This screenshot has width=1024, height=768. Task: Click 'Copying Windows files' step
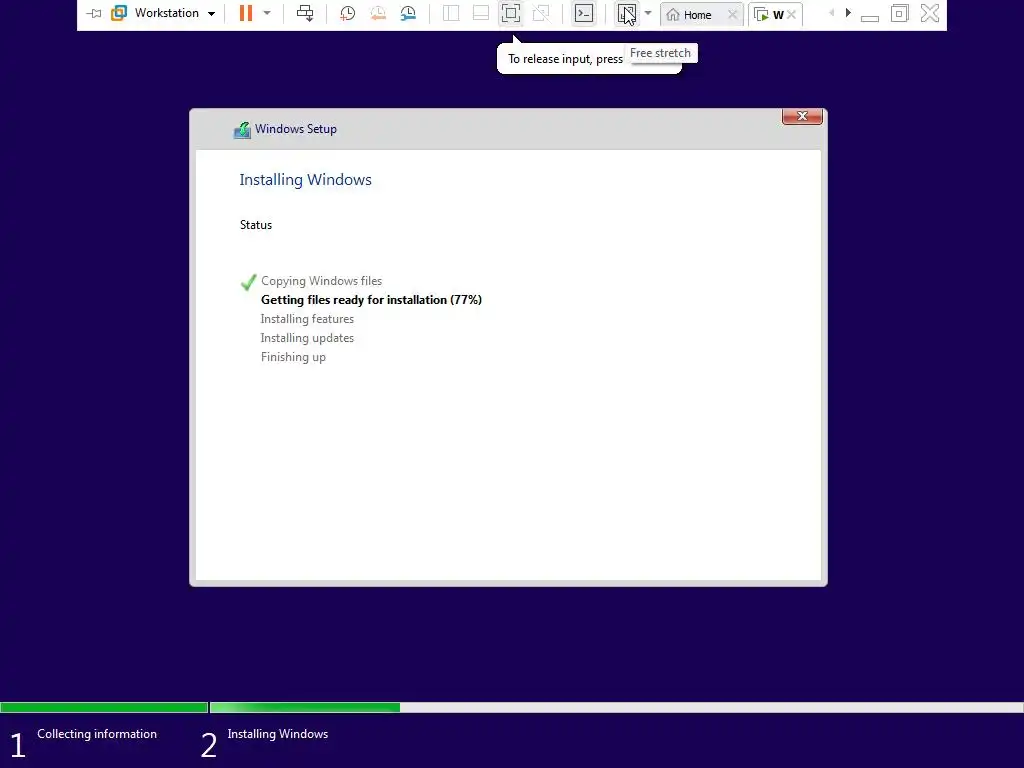(x=321, y=281)
